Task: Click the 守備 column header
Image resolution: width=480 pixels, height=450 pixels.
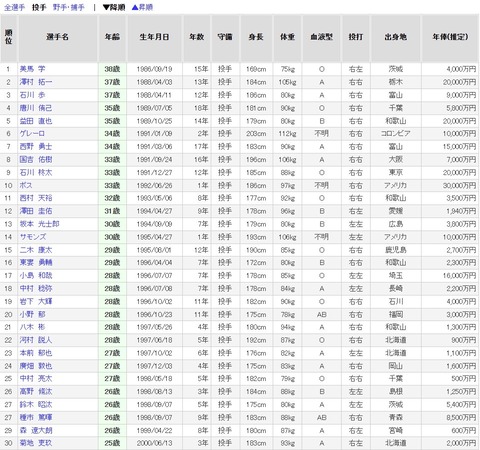Action: tap(225, 37)
